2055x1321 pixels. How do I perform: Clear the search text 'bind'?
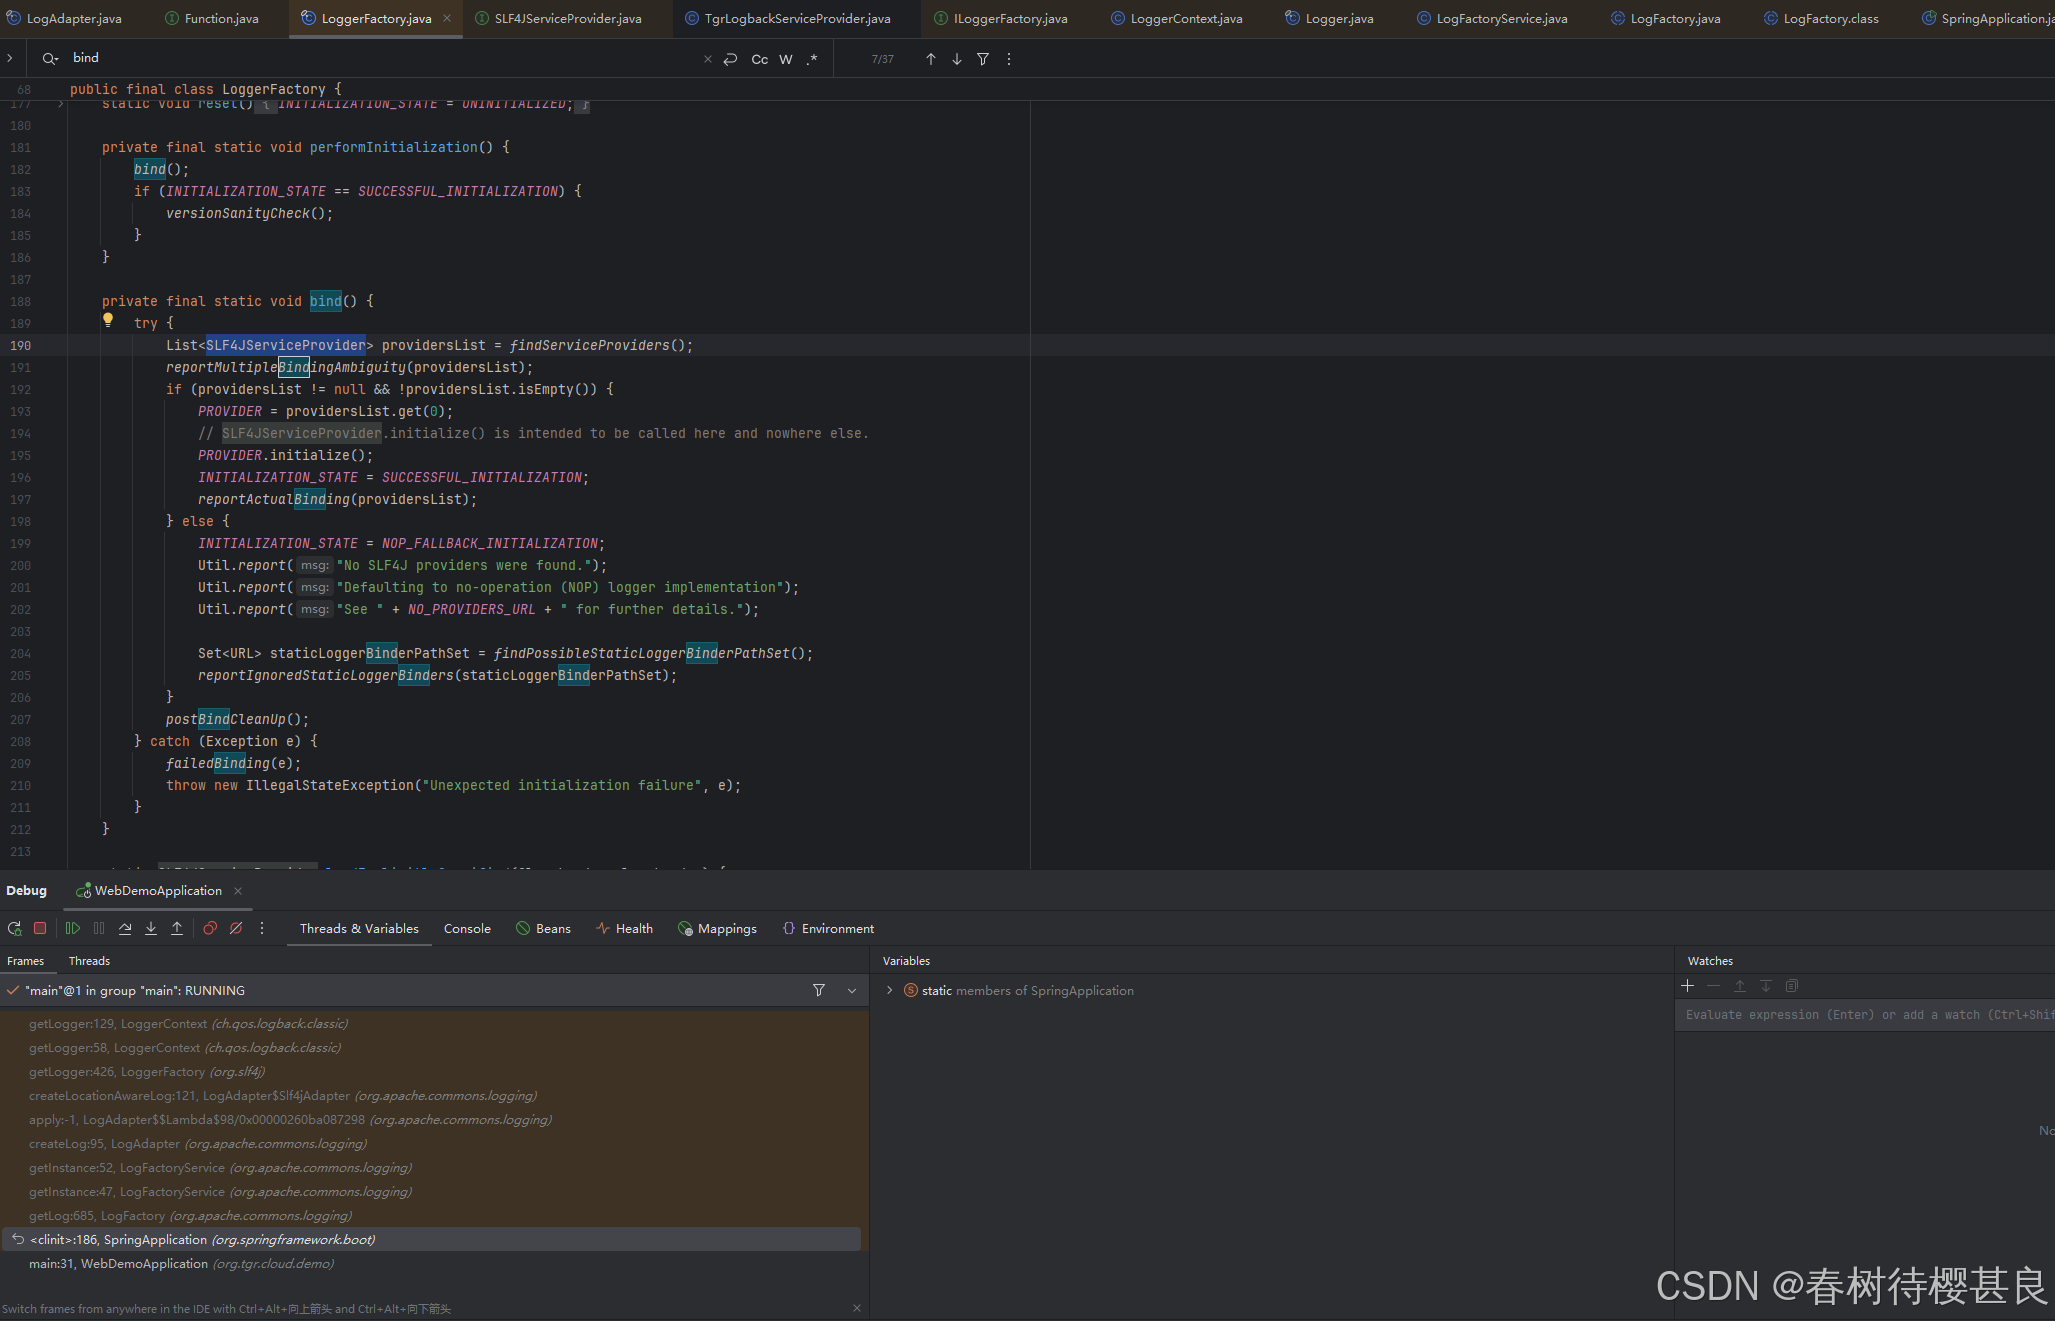tap(708, 59)
